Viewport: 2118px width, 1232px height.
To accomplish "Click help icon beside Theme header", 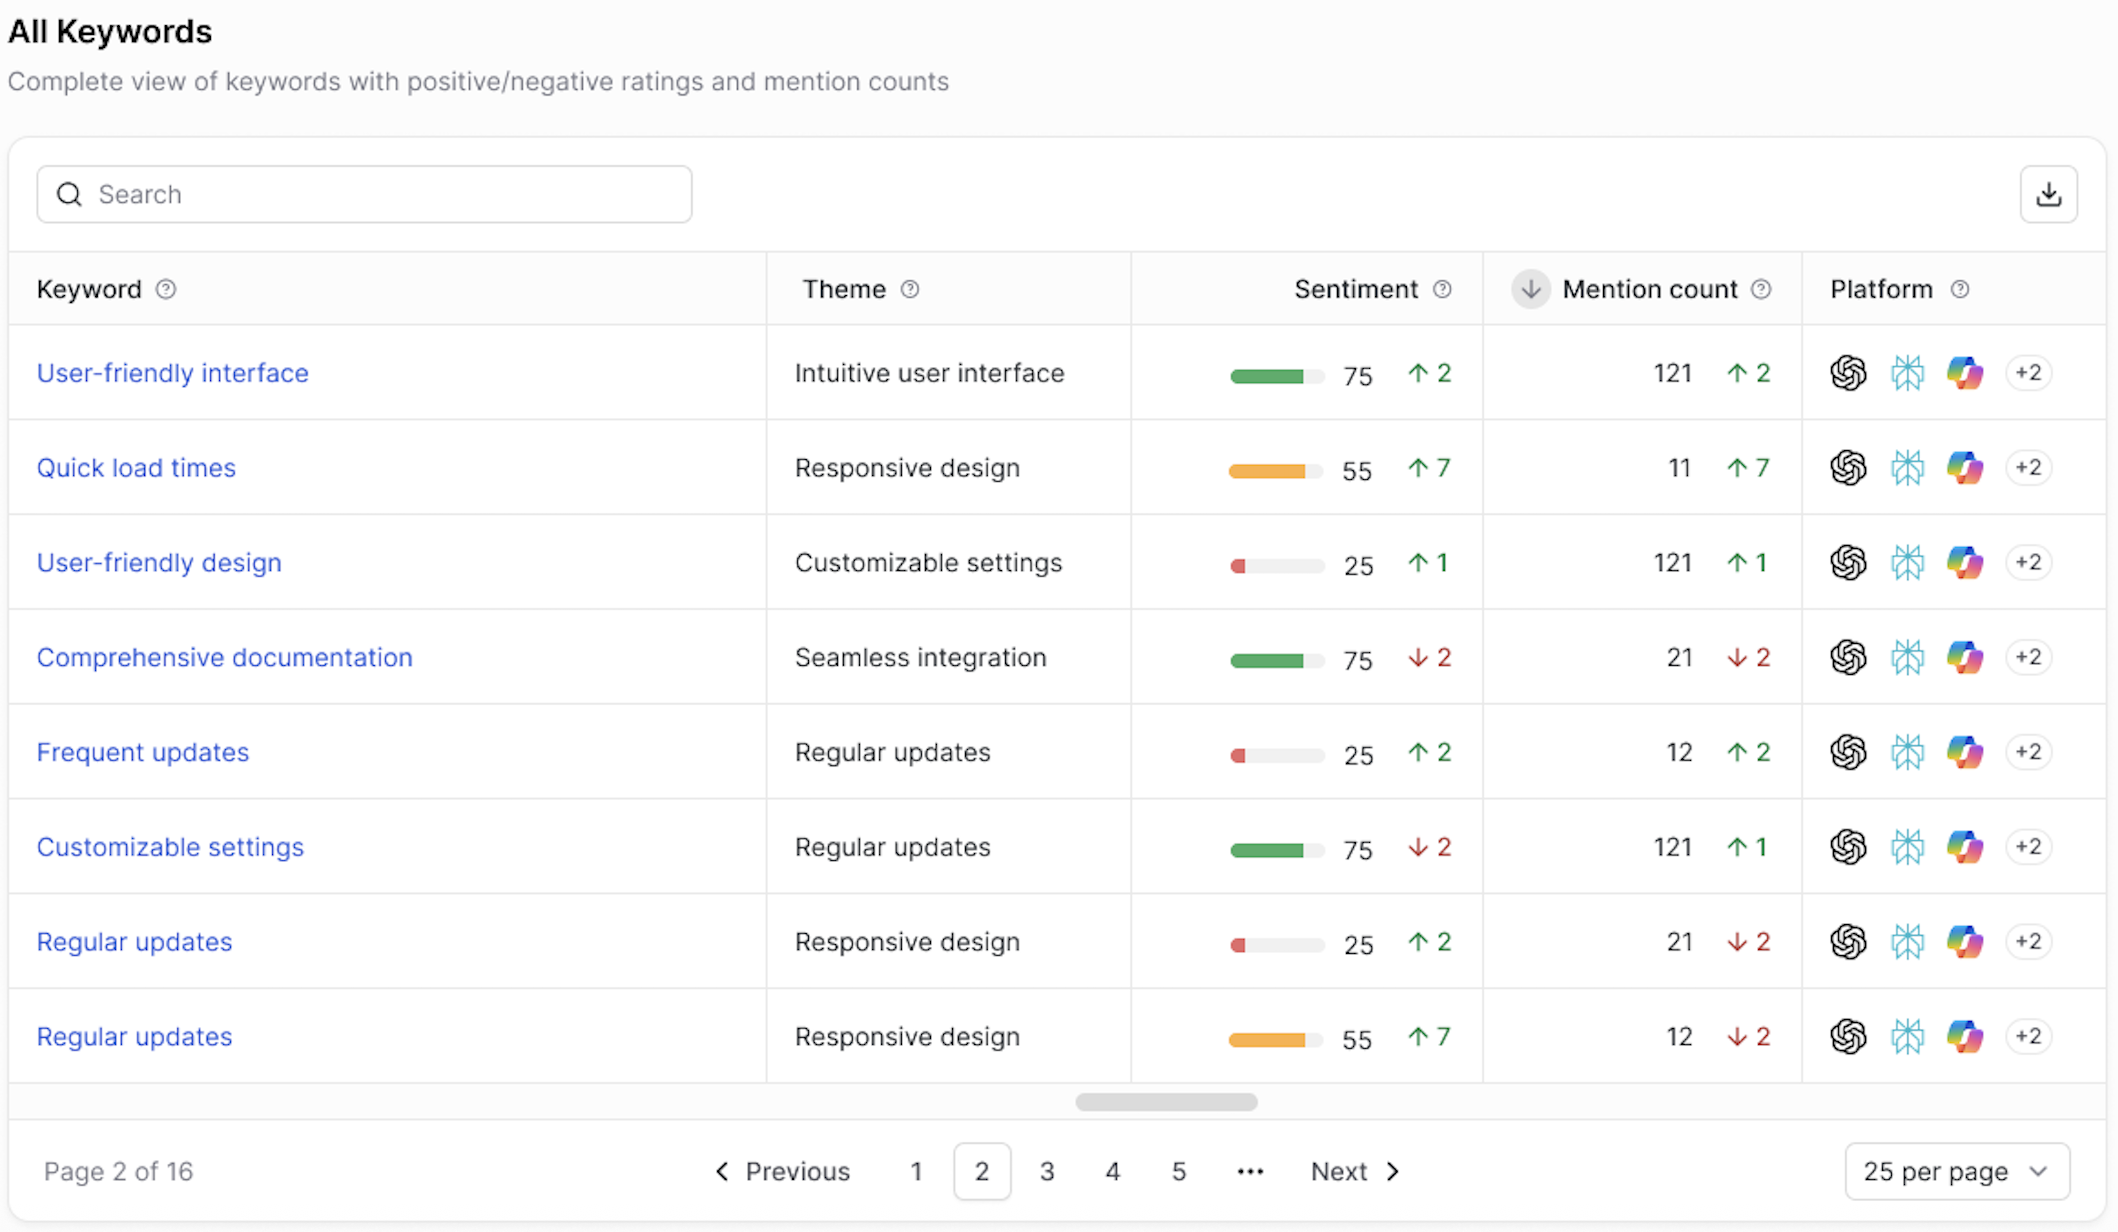I will coord(910,289).
